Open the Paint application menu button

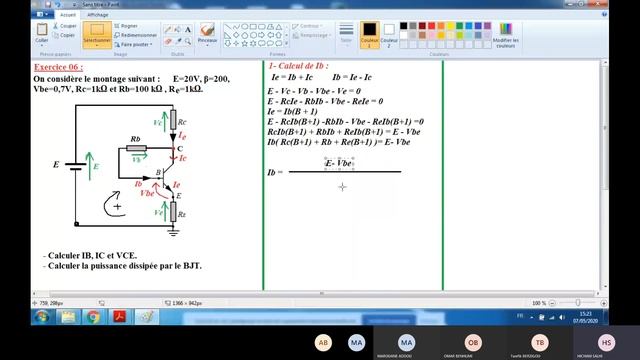click(x=42, y=14)
